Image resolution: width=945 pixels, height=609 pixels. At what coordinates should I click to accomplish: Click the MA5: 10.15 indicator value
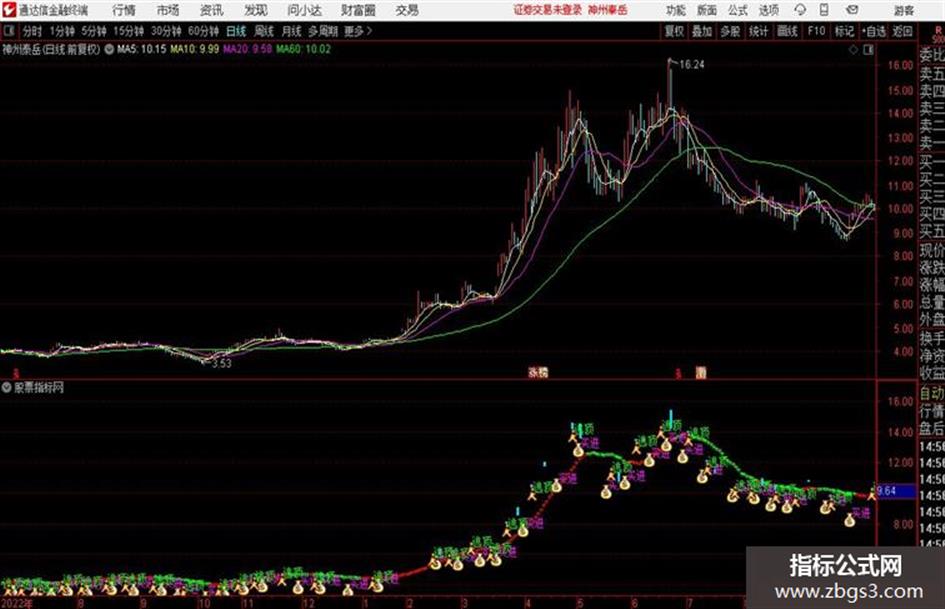(x=141, y=49)
